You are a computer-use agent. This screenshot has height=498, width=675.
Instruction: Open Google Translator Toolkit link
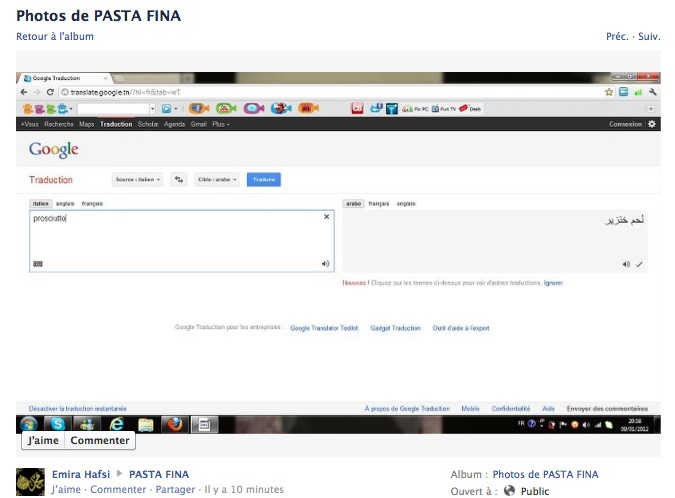point(324,328)
